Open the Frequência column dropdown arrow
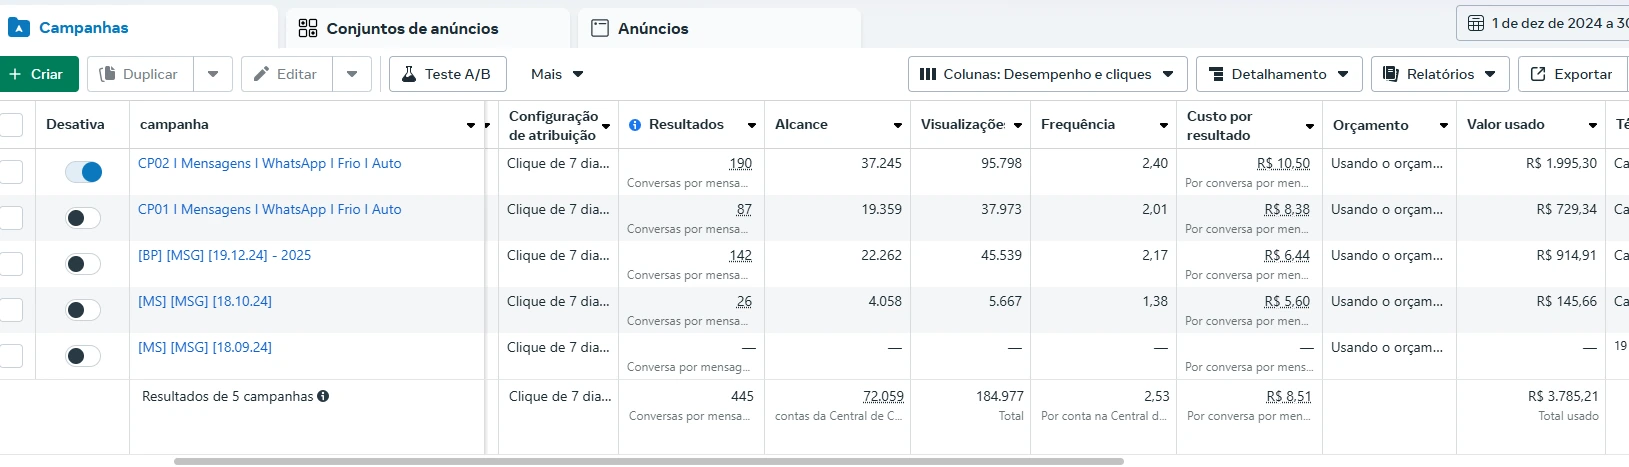The width and height of the screenshot is (1629, 467). pos(1164,125)
